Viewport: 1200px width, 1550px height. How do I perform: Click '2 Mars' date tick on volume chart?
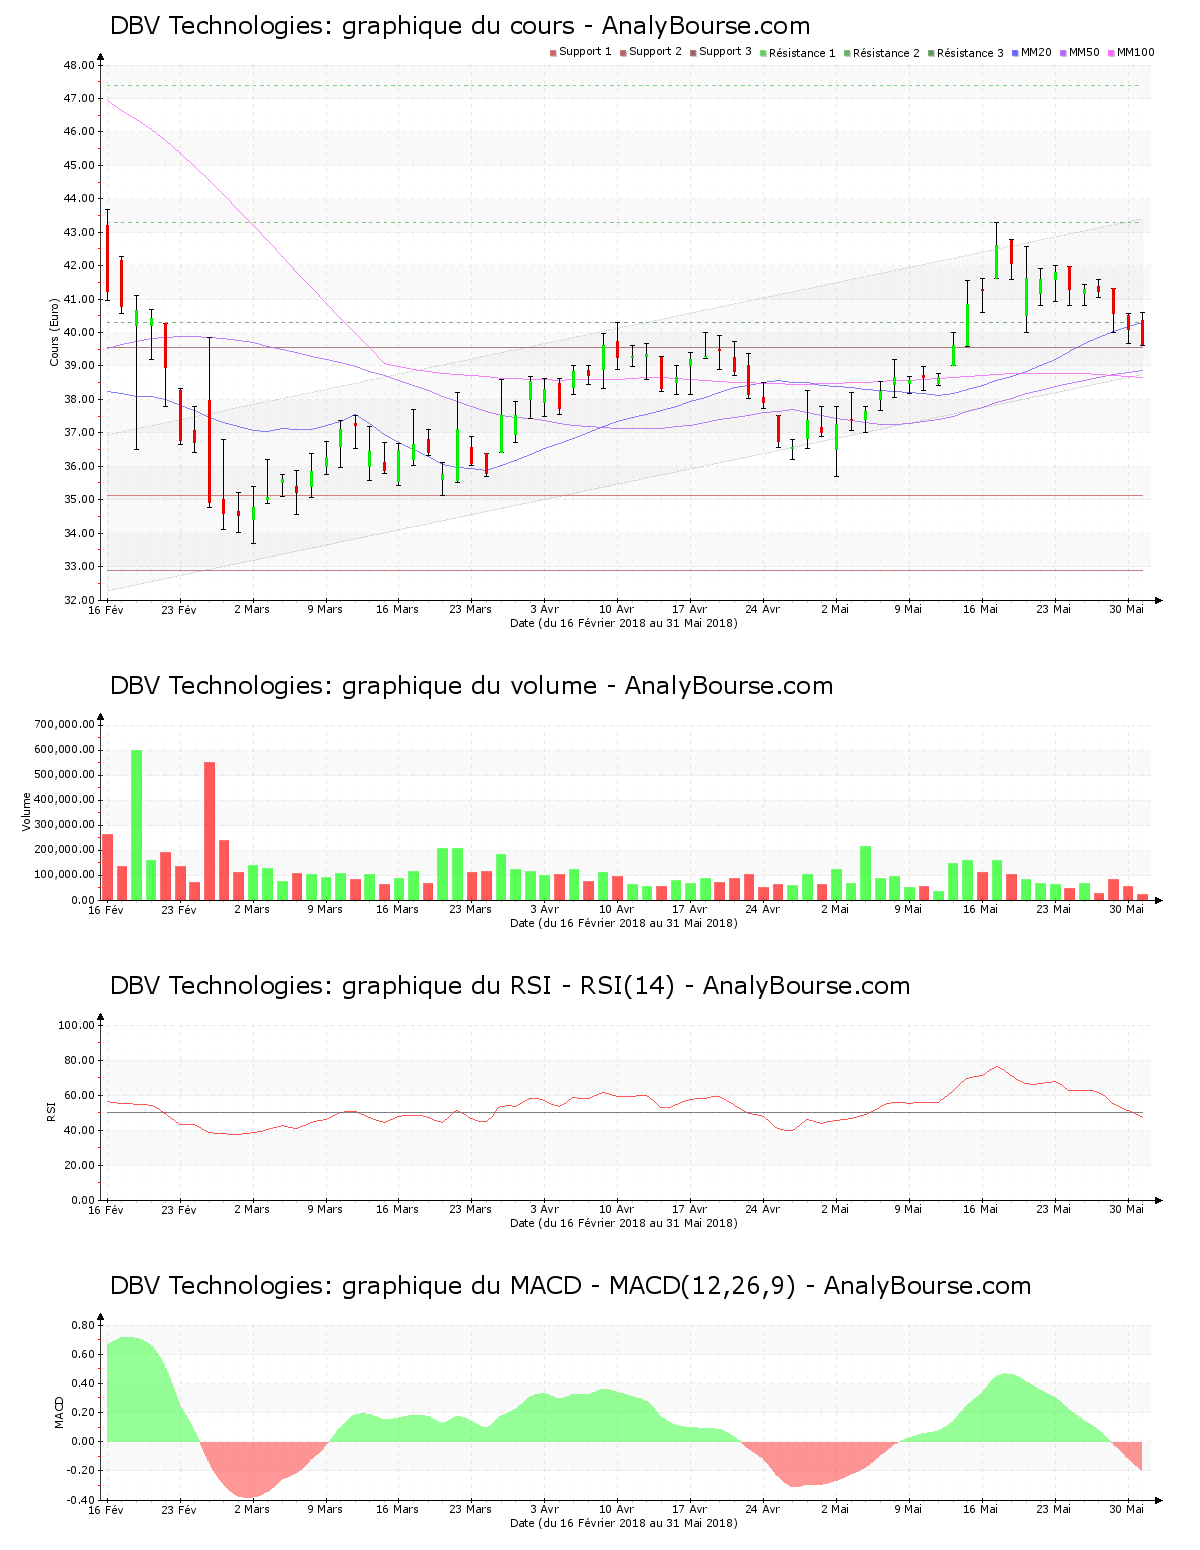pyautogui.click(x=252, y=909)
